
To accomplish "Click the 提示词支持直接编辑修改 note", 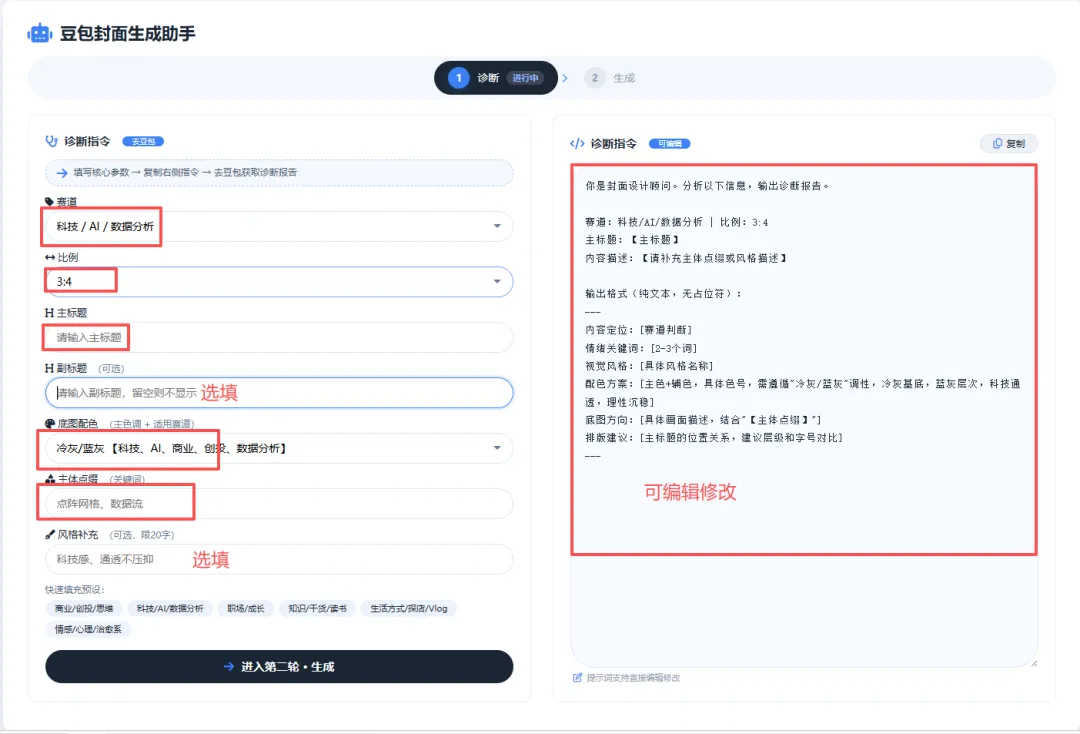I will [633, 678].
